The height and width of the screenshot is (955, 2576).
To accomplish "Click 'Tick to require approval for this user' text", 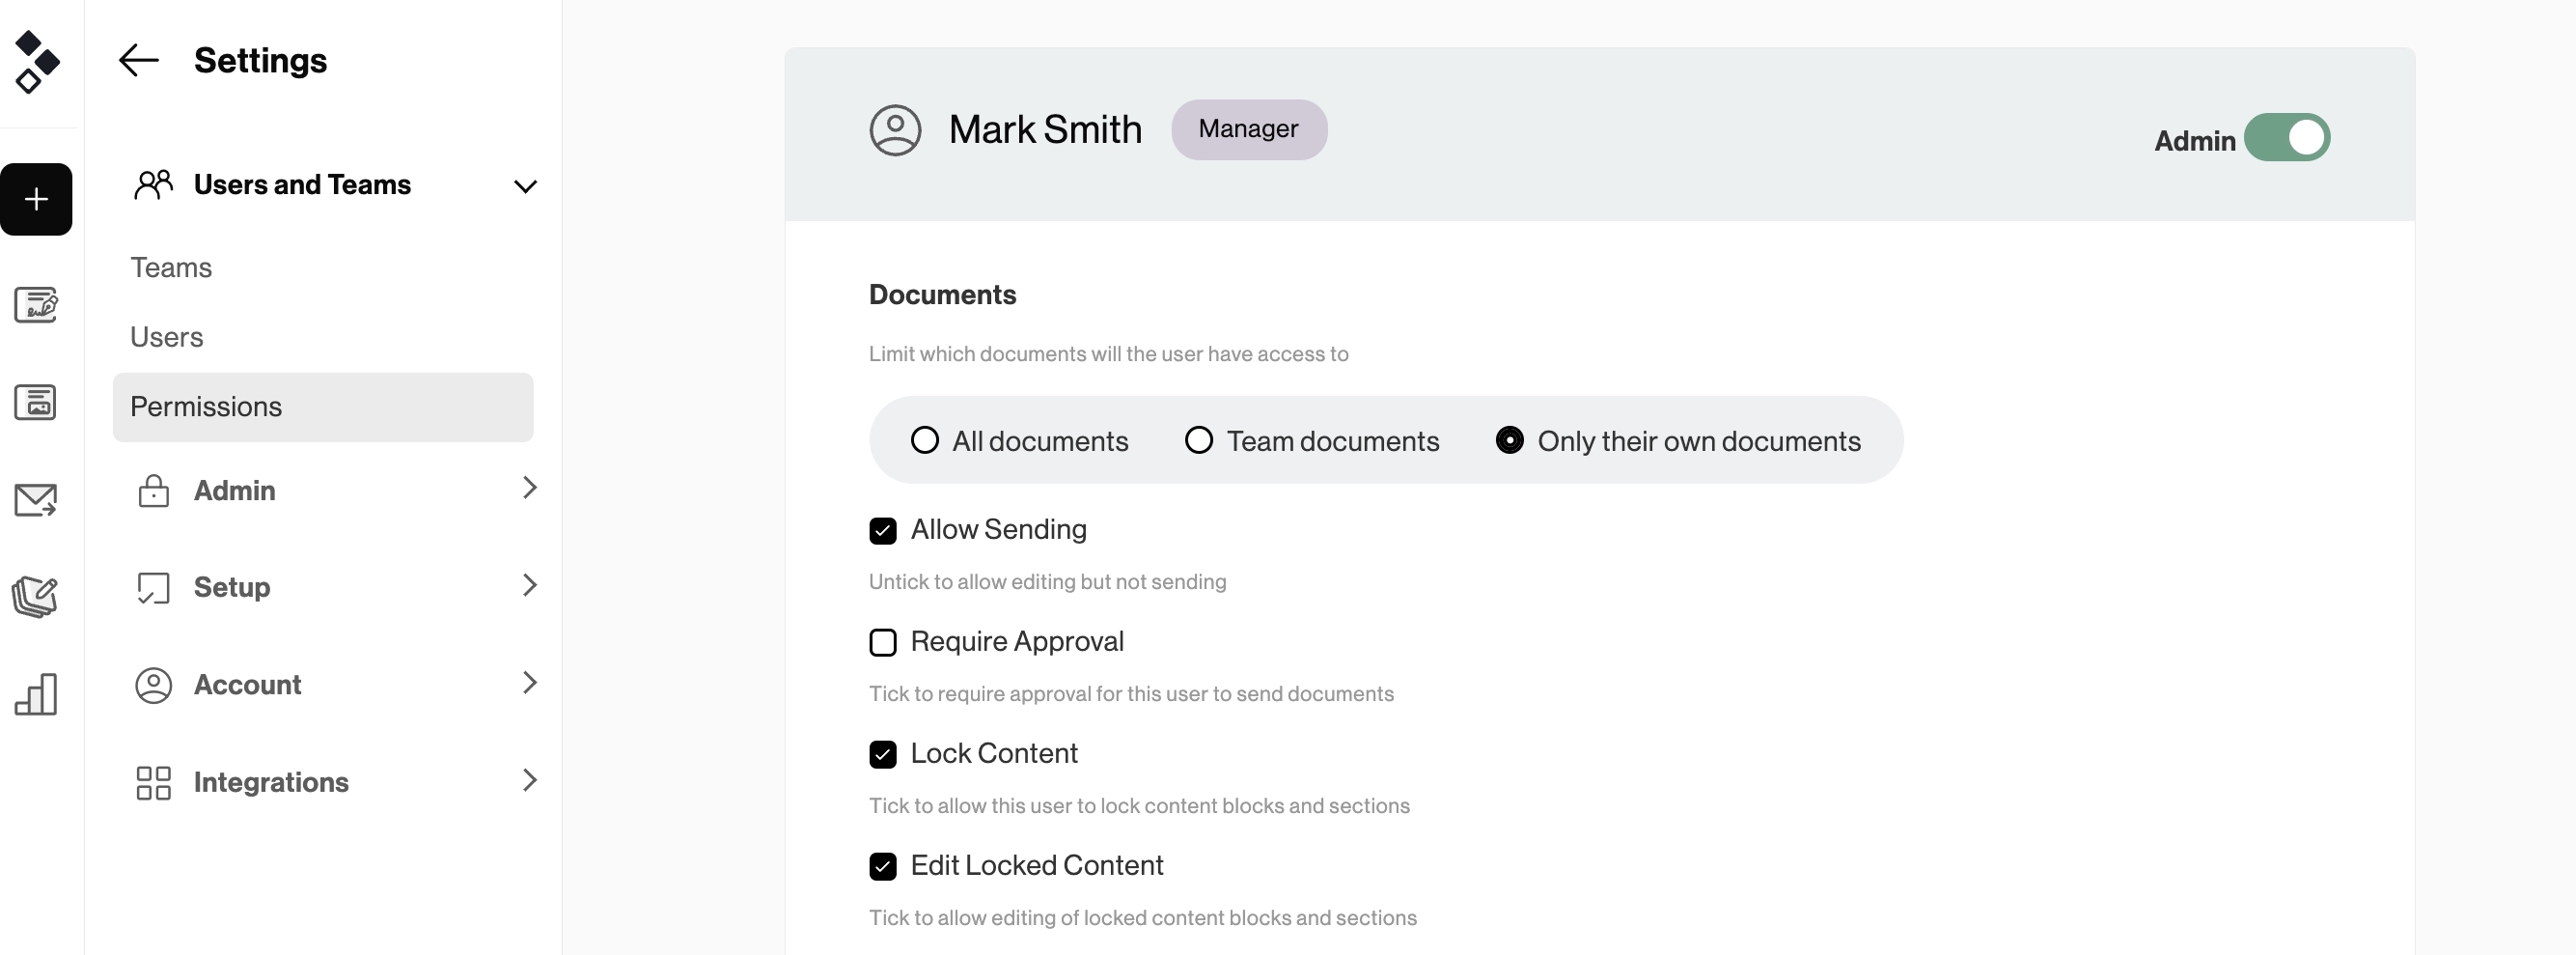I will (x=1131, y=694).
